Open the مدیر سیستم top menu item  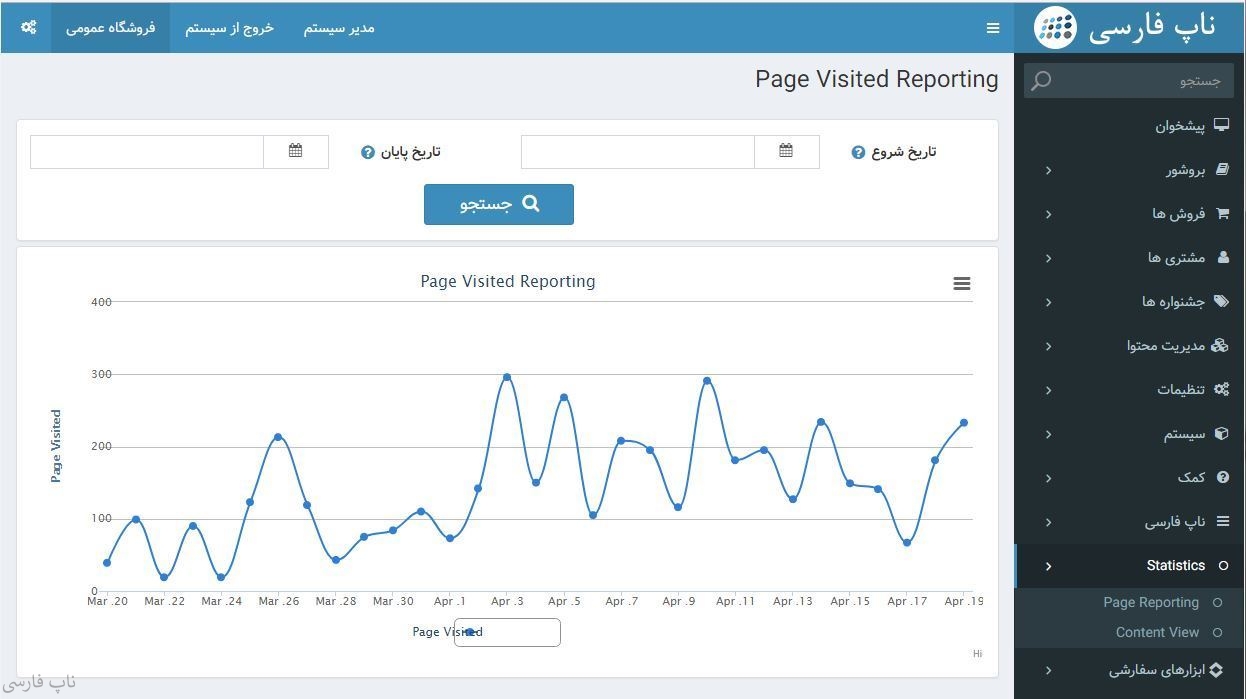(339, 28)
